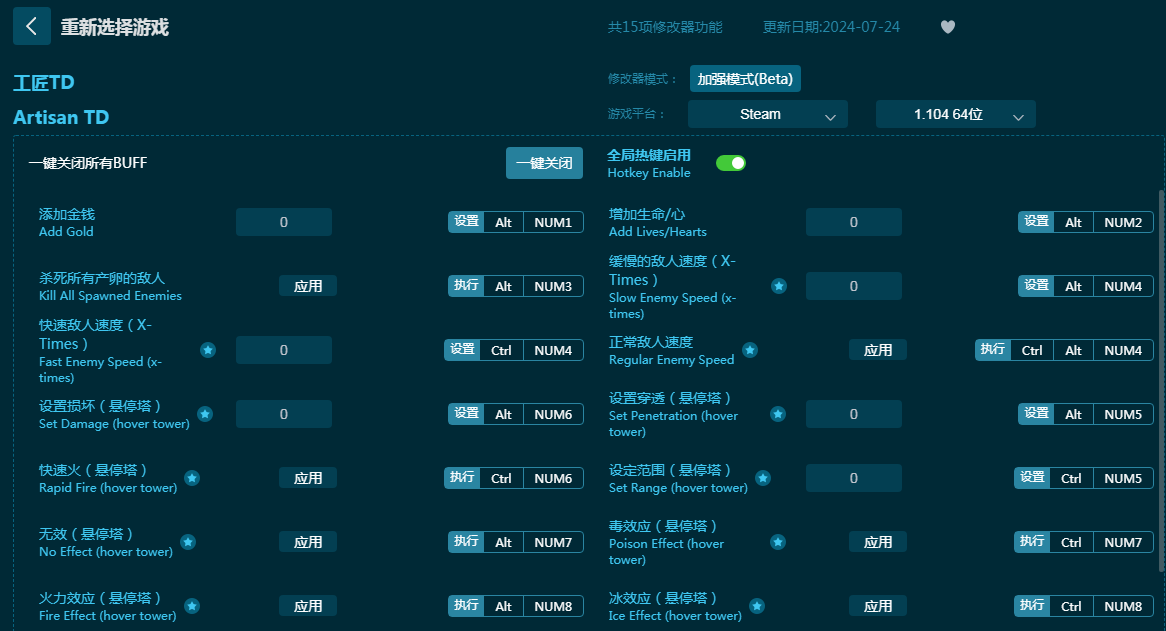The image size is (1166, 631).
Task: Click 执行 hotkey button for No Effect
Action: (466, 541)
